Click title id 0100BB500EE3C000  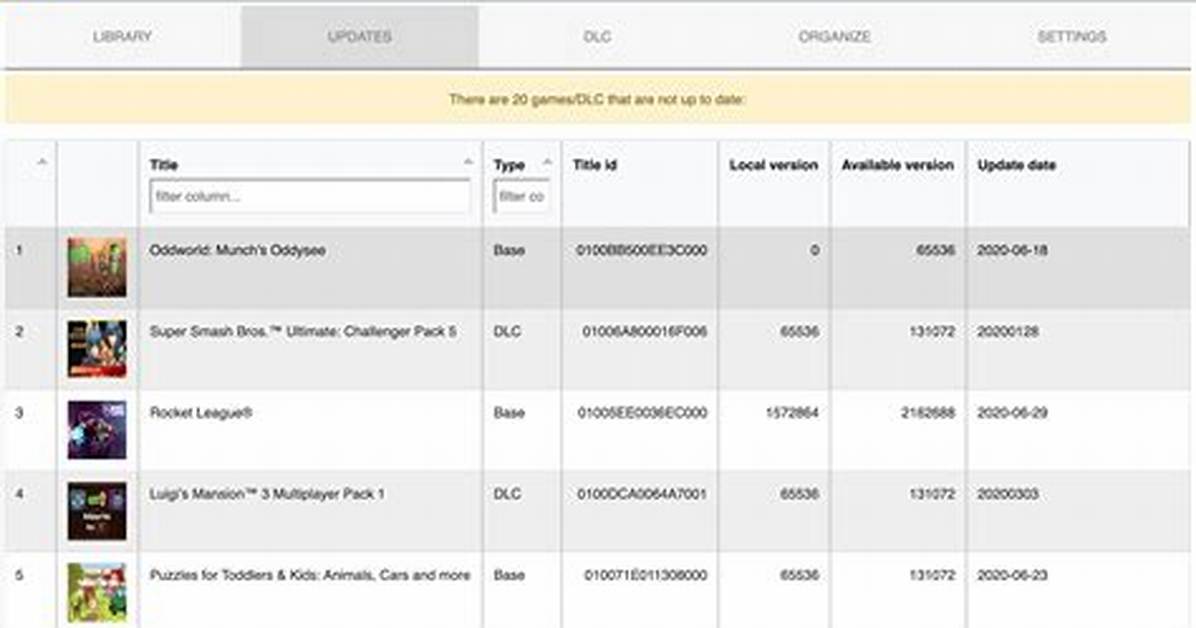click(641, 250)
